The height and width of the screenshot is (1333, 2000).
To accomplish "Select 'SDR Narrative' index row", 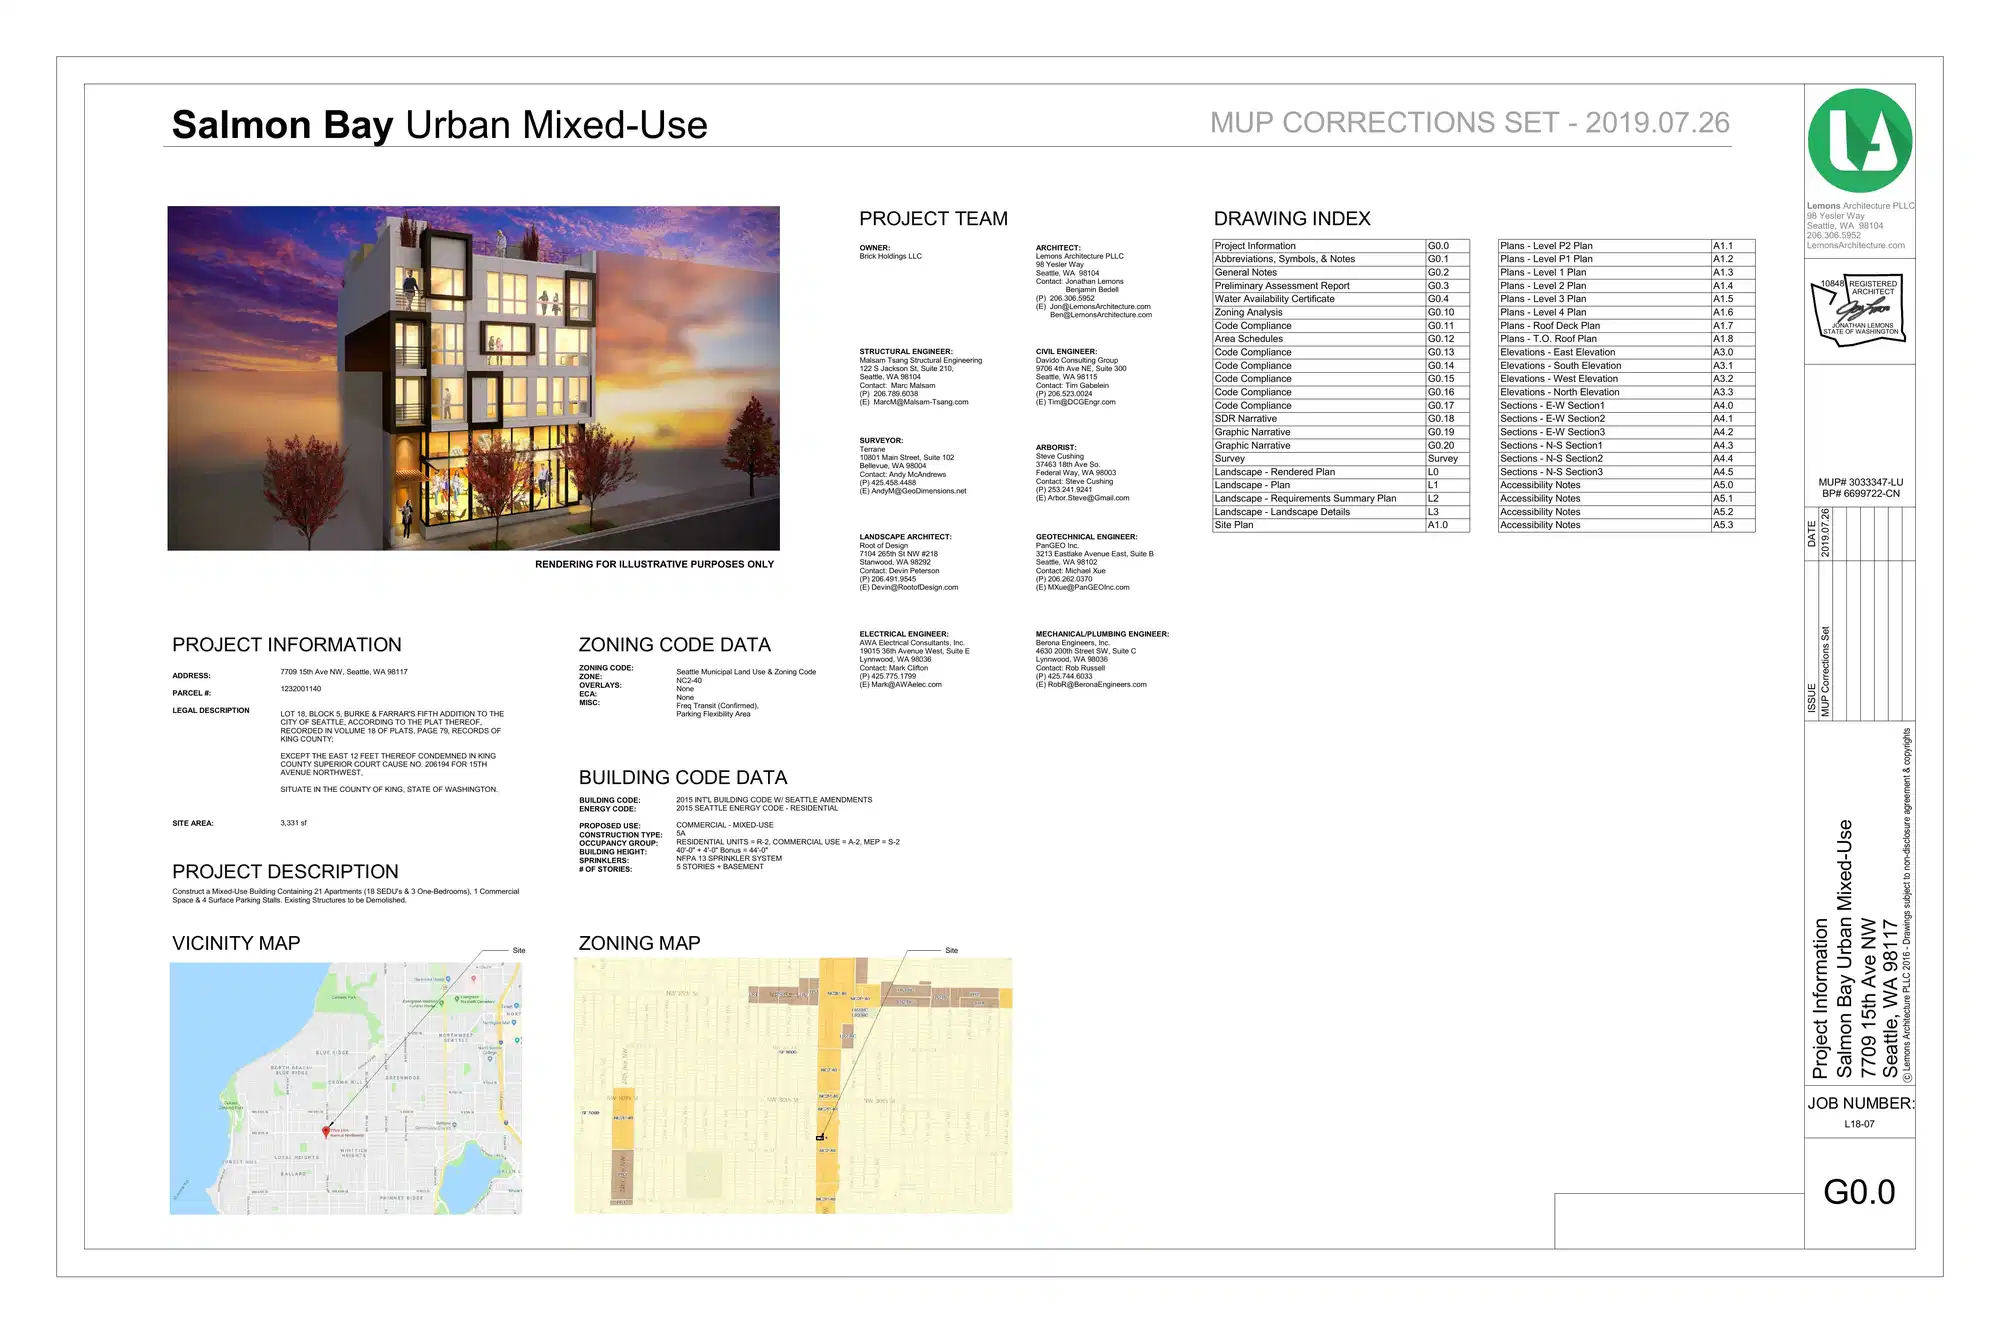I will coord(1341,419).
